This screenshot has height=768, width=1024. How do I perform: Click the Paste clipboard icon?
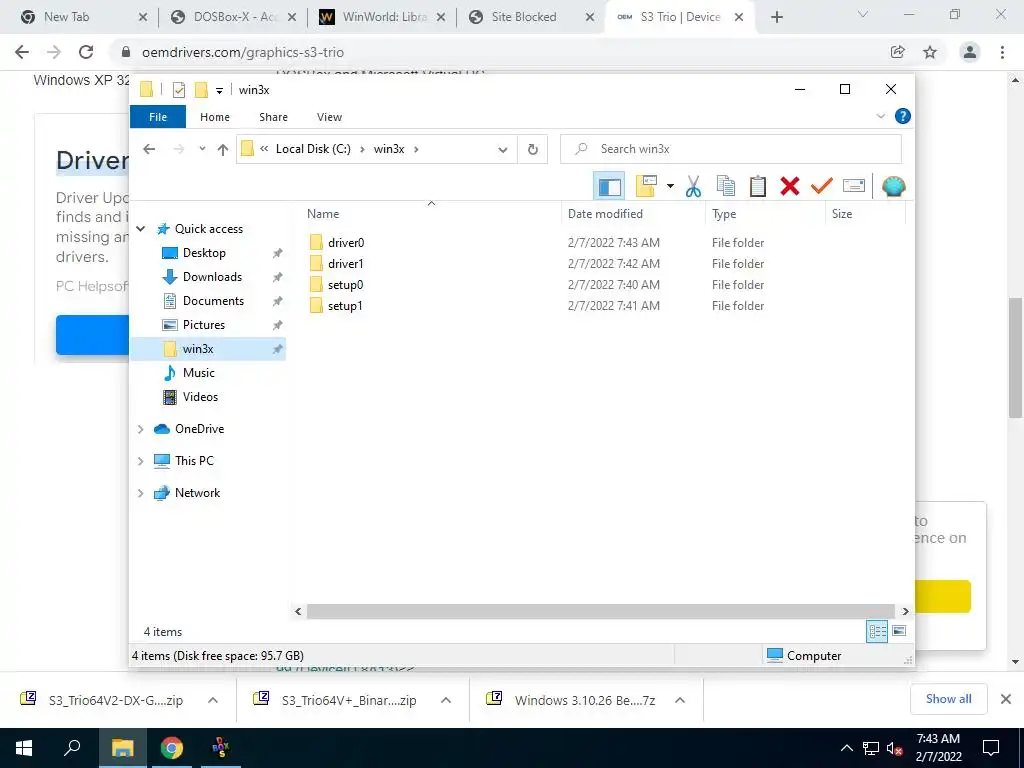coord(758,187)
